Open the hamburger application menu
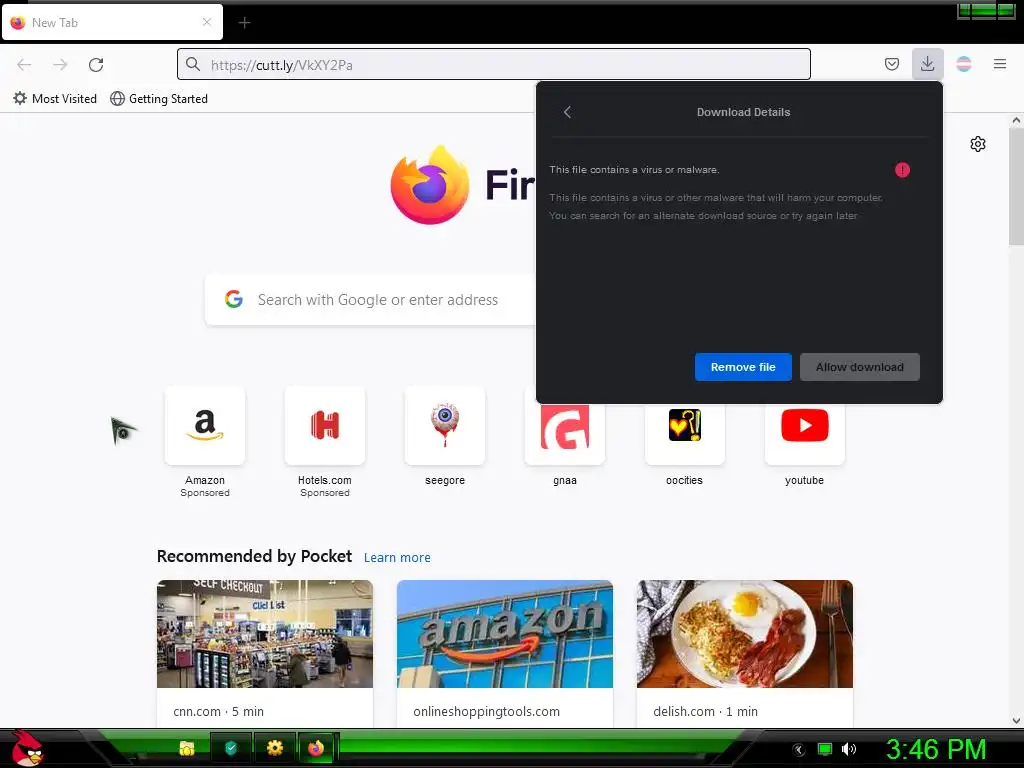The image size is (1024, 768). 1000,64
